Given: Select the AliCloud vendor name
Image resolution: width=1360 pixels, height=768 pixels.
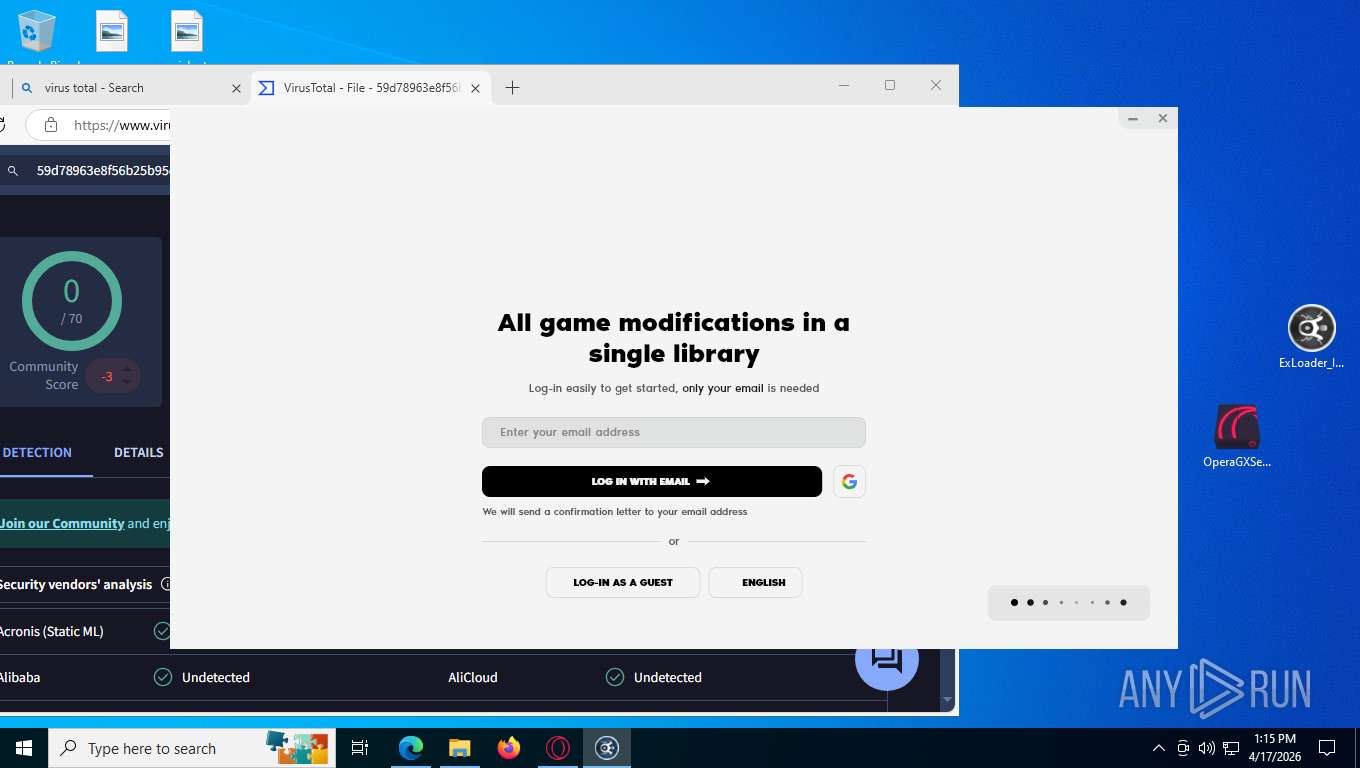Looking at the screenshot, I should click(472, 677).
